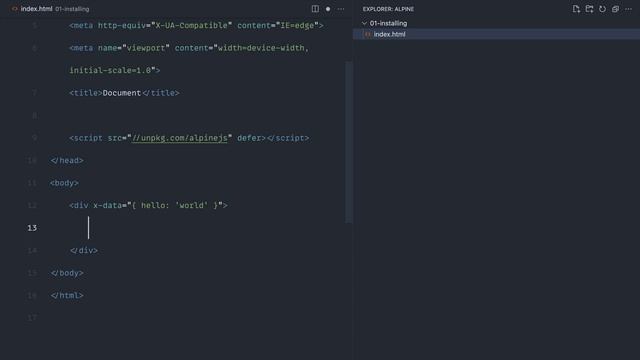
Task: Click the closing </div> tag
Action: (x=84, y=250)
